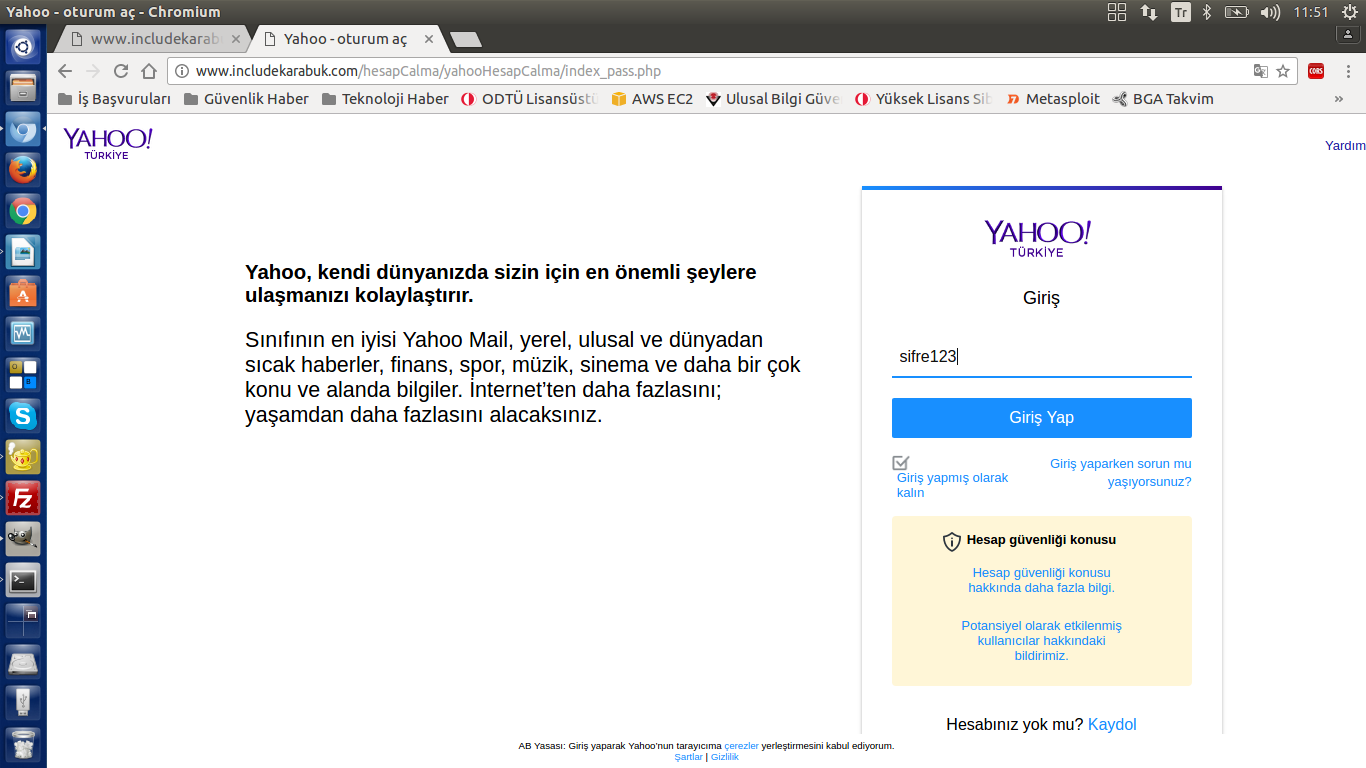Open the network connections indicator

(1149, 12)
